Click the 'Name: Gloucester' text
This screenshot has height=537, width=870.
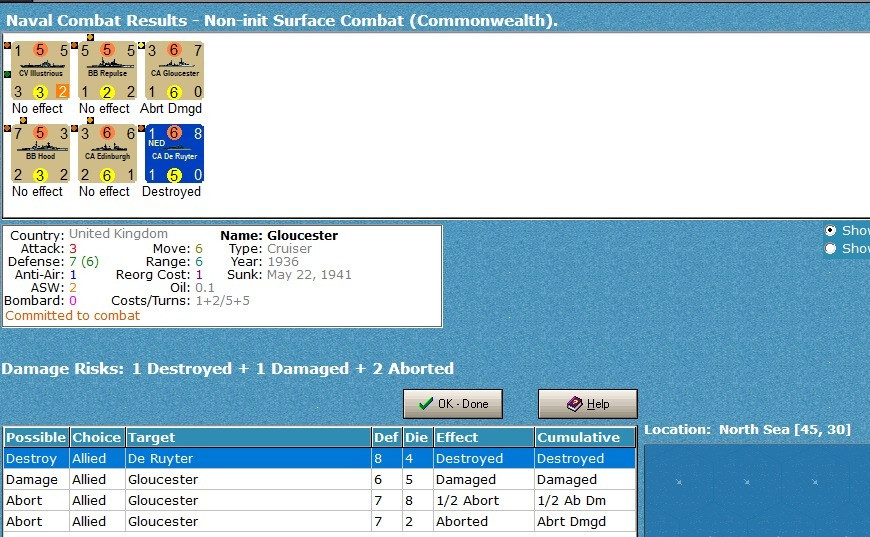tap(279, 235)
